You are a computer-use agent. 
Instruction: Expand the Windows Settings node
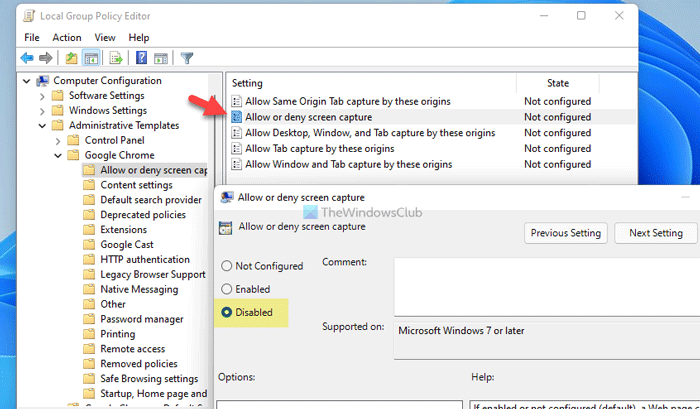pos(42,111)
